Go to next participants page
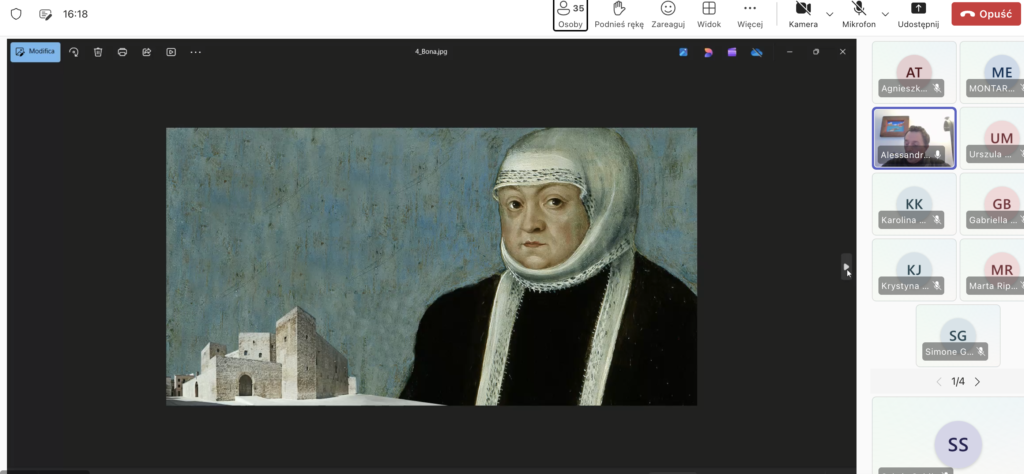 (x=977, y=382)
